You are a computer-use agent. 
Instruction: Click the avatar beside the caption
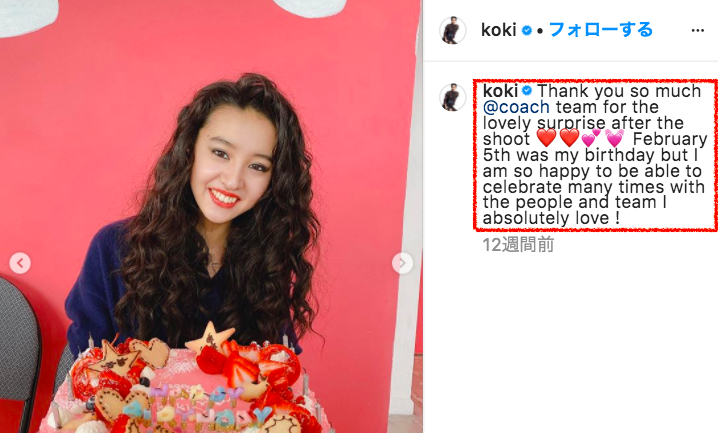pyautogui.click(x=452, y=97)
